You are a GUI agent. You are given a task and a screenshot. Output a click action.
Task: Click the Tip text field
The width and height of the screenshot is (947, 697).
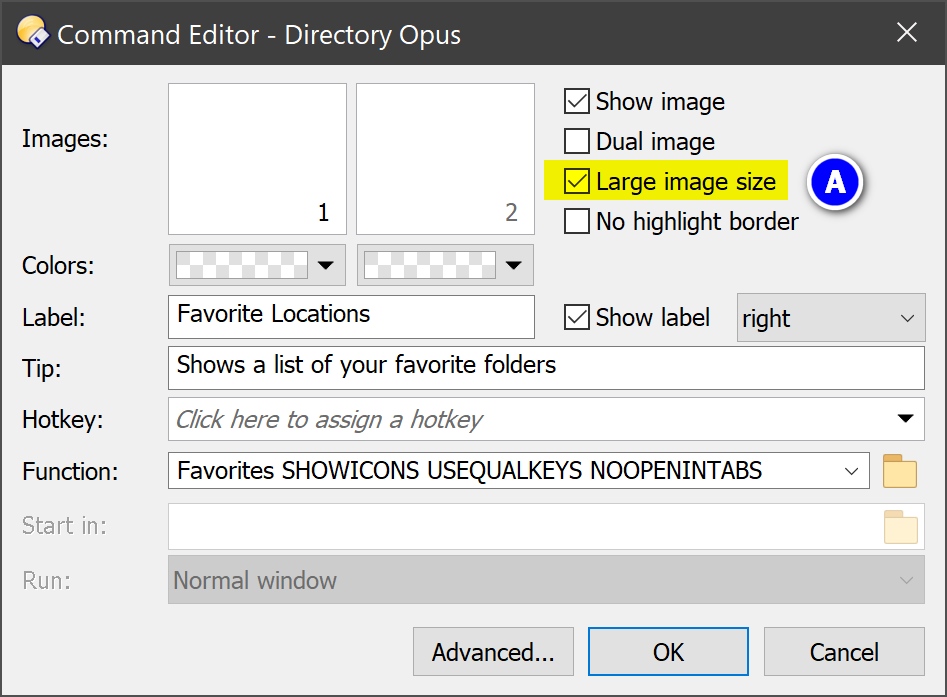(546, 368)
